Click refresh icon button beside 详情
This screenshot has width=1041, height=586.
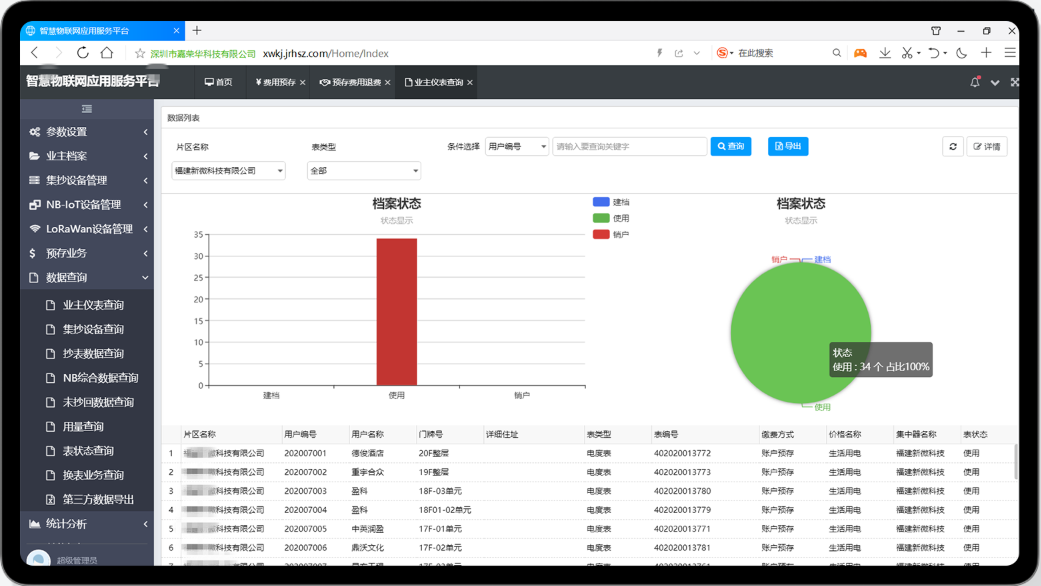[953, 147]
